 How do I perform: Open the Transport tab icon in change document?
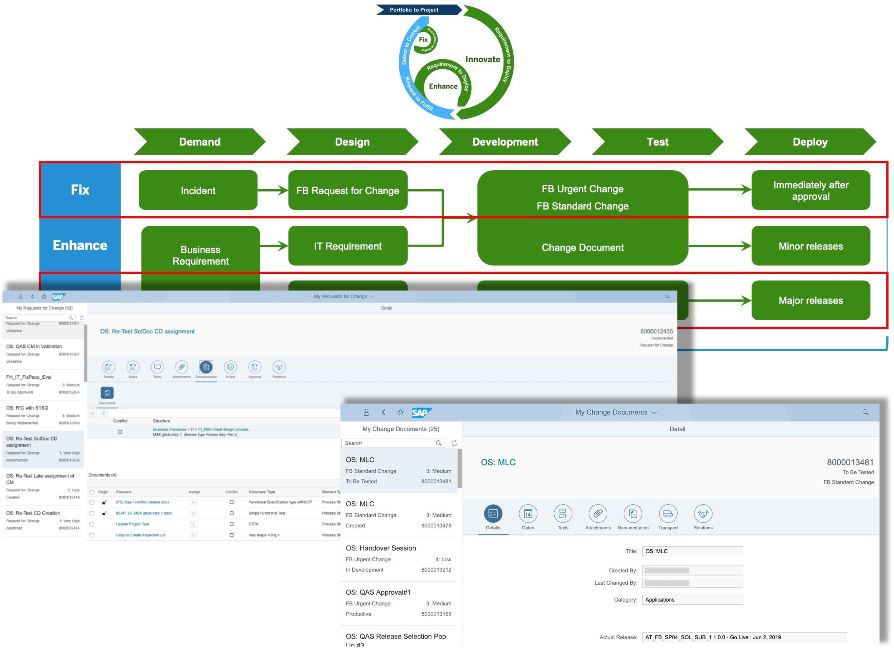click(668, 514)
